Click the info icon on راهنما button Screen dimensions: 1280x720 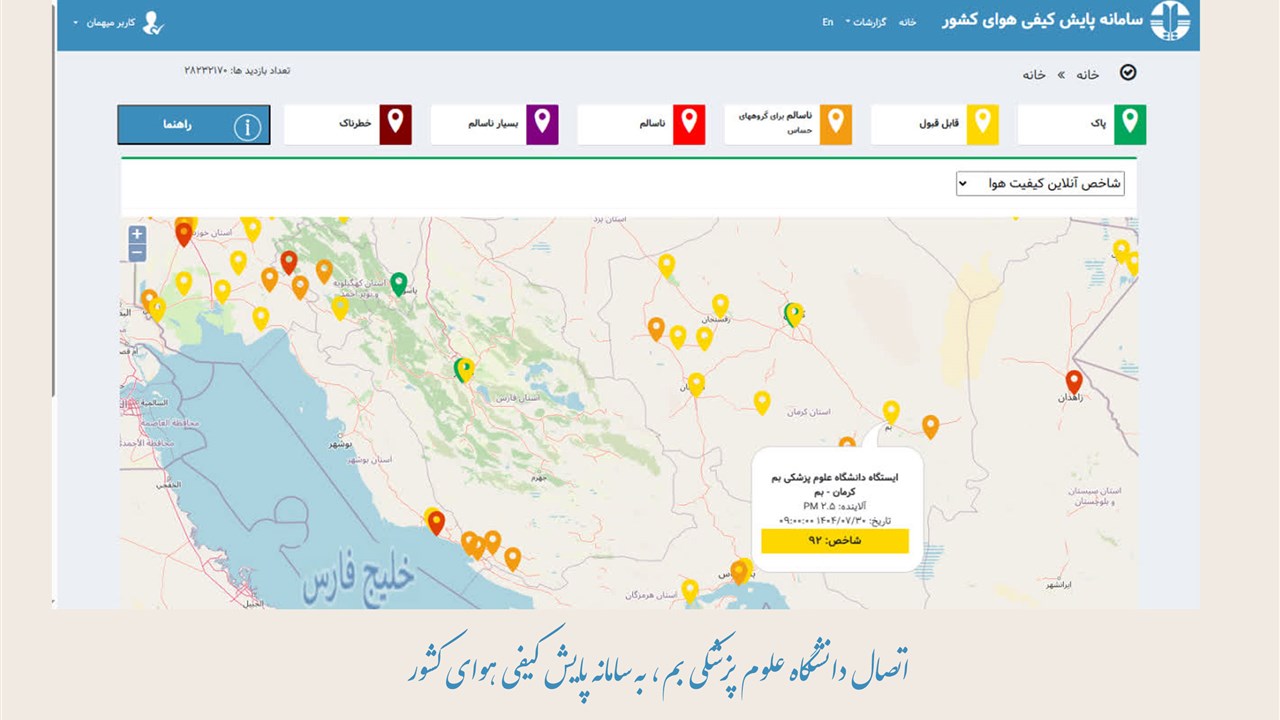(247, 126)
